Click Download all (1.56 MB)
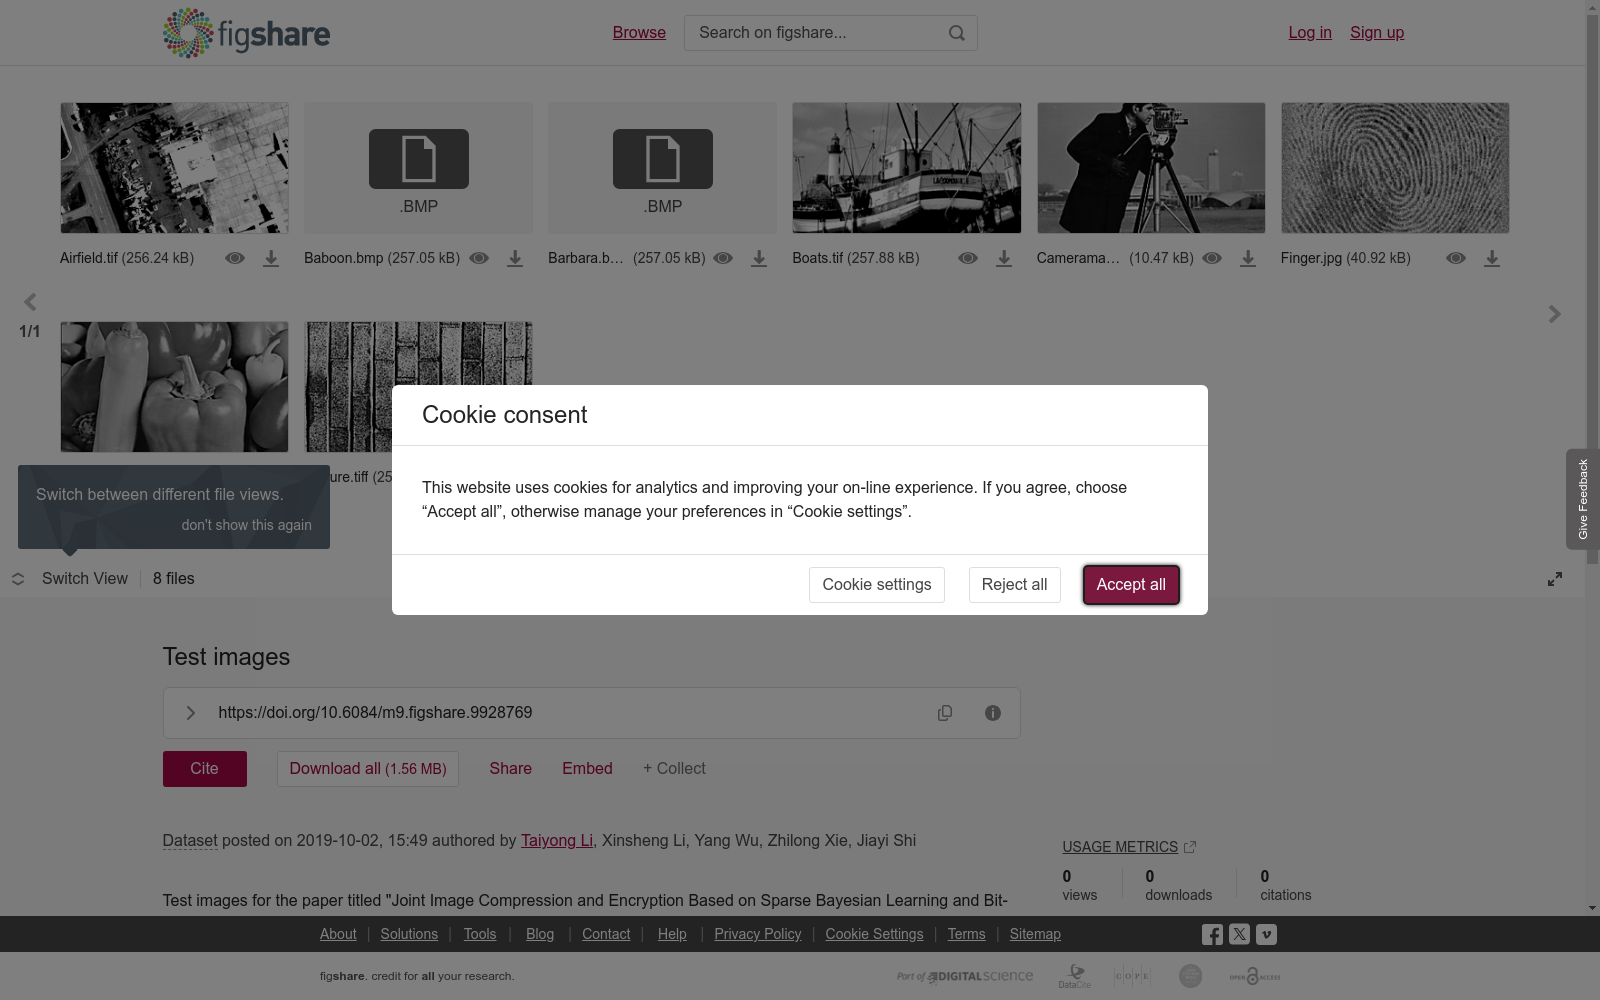 [368, 769]
